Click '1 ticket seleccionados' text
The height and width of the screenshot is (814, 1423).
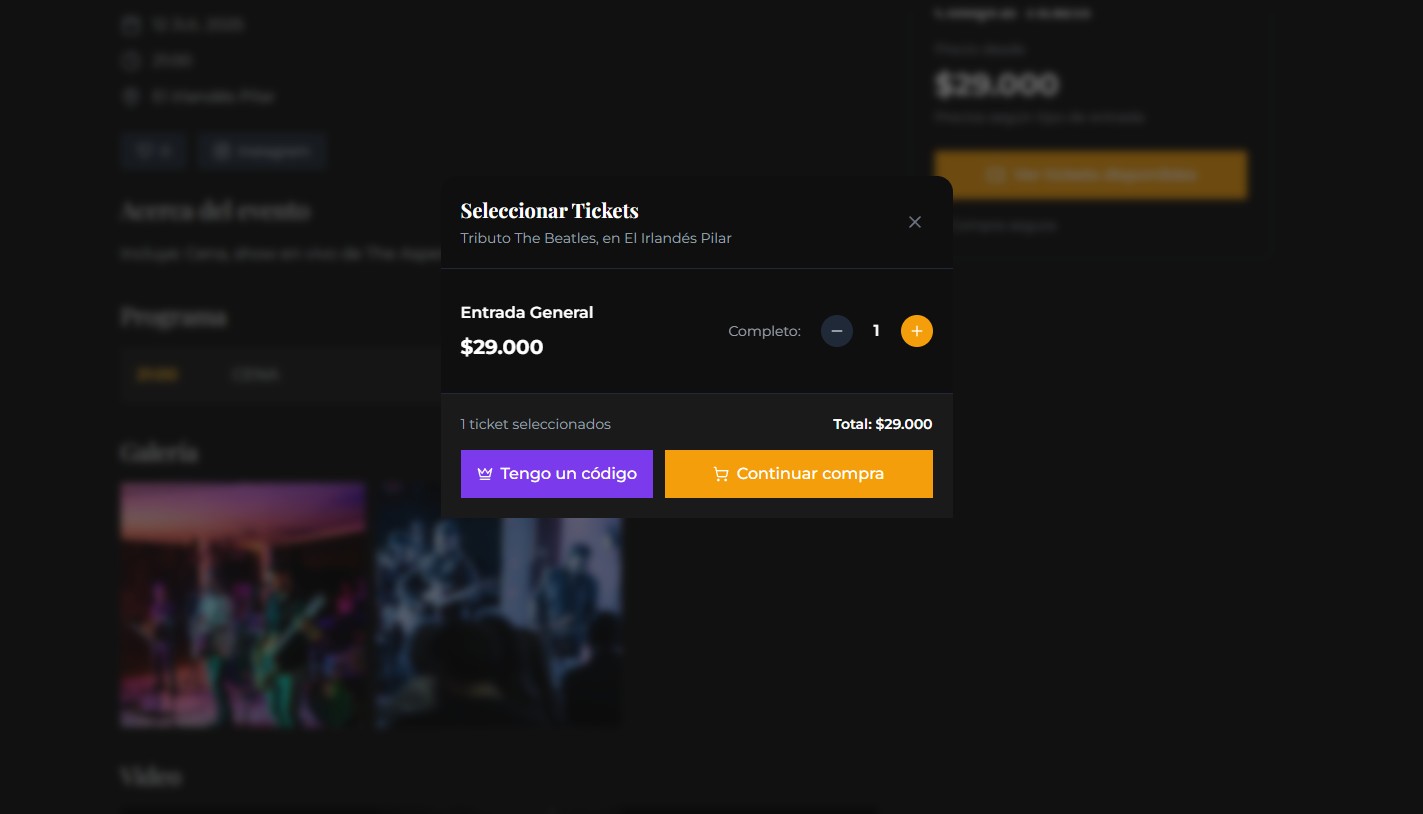pyautogui.click(x=536, y=424)
